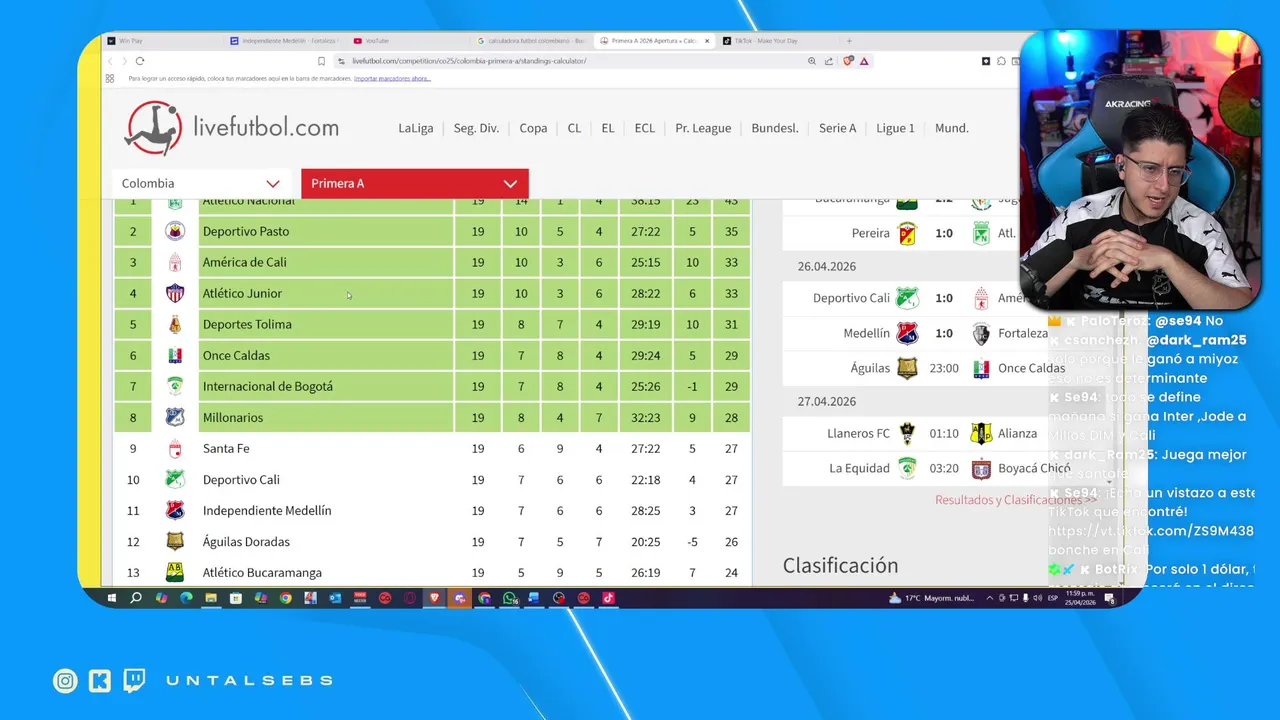
Task: Click the Medellín 1:0 Fortaleza score
Action: (944, 333)
